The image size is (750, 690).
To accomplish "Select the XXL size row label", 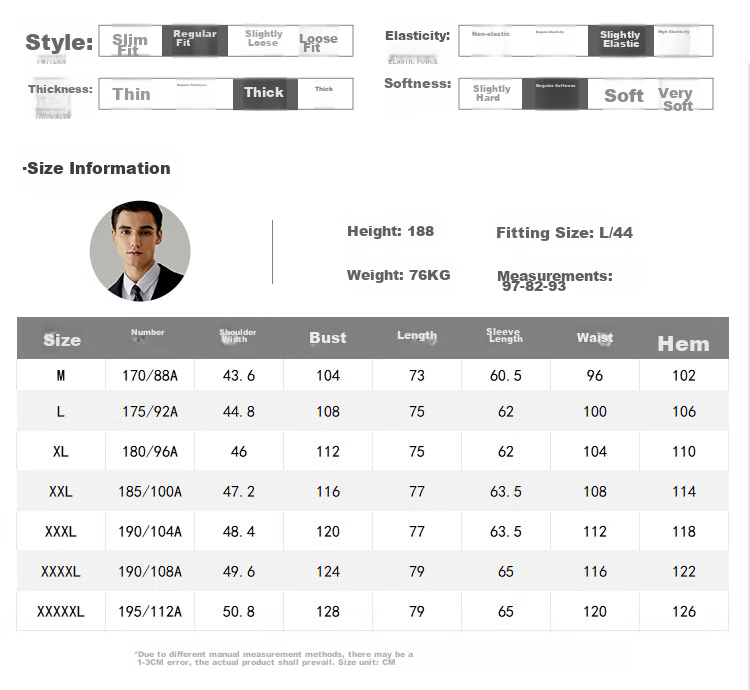I will coord(61,492).
